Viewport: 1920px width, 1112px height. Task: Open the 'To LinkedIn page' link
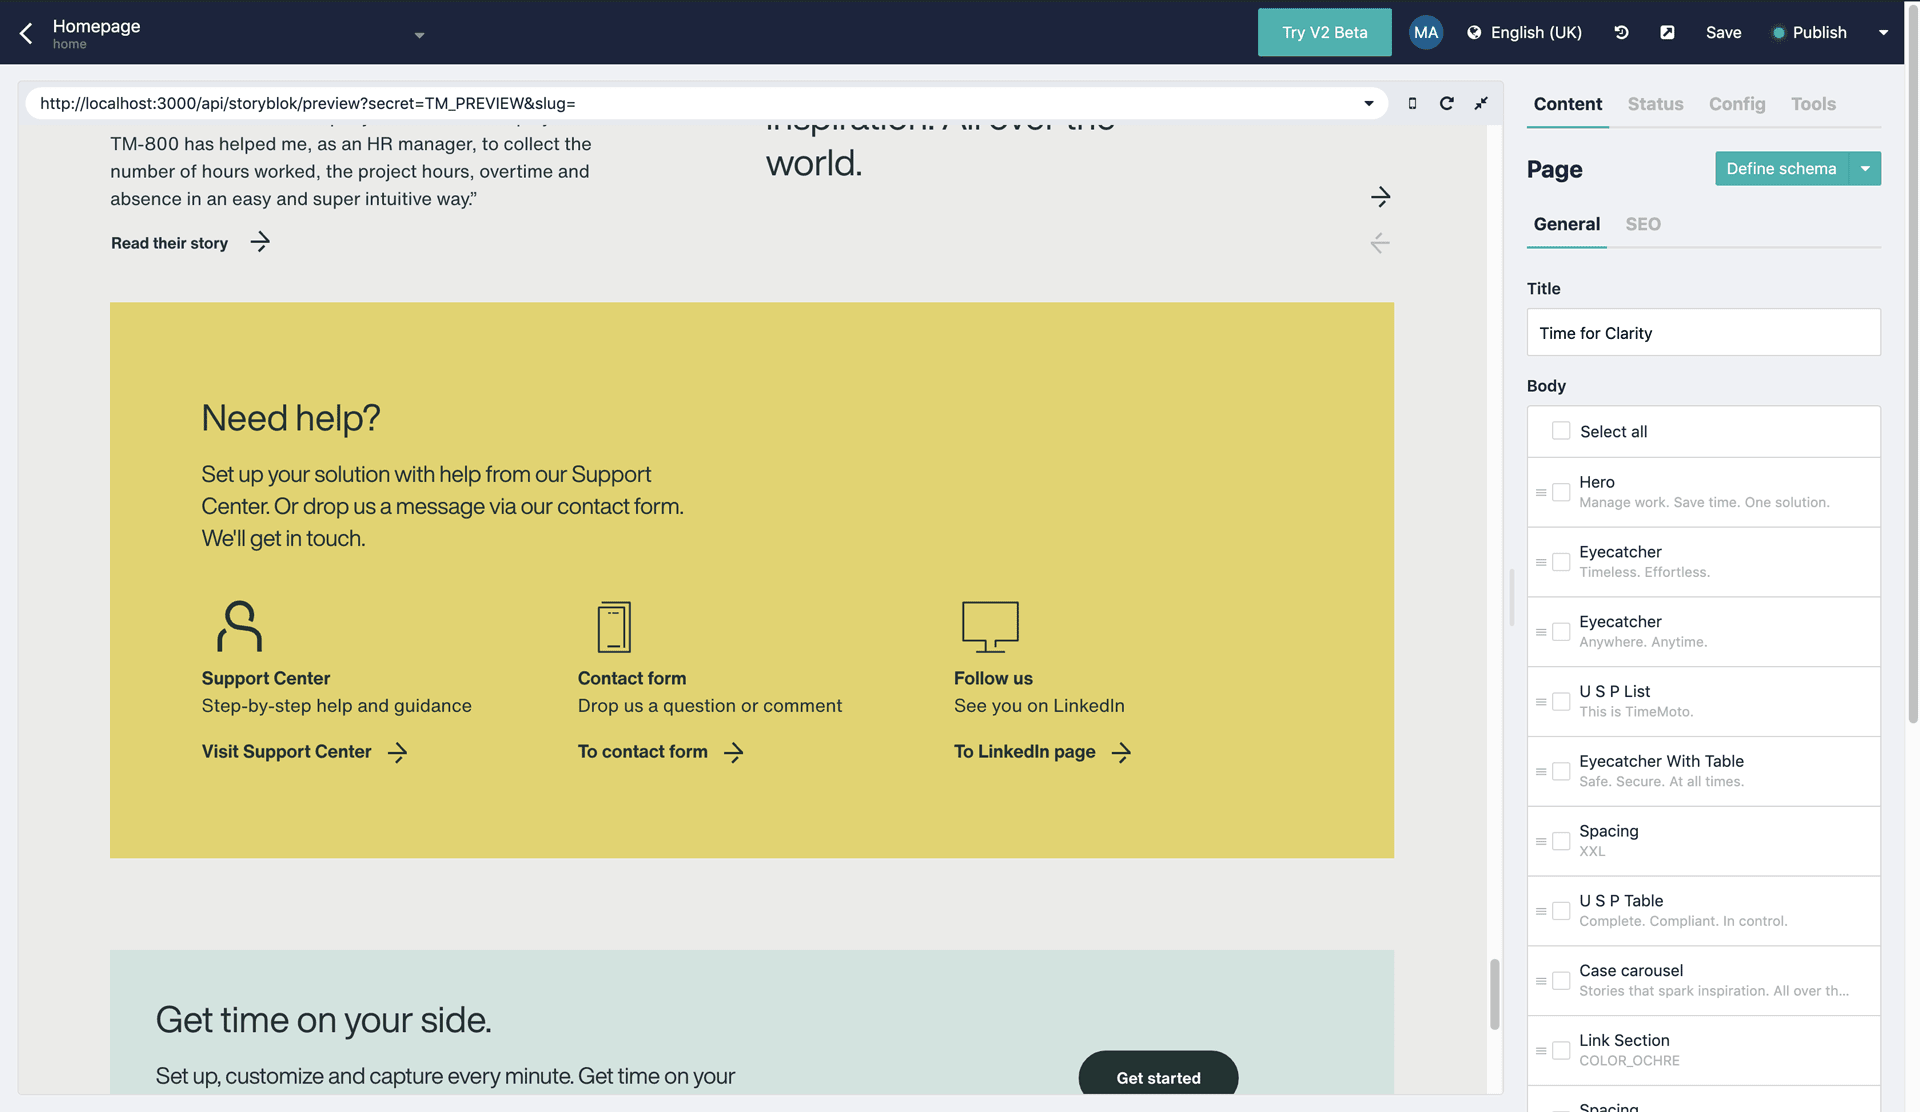tap(1024, 751)
